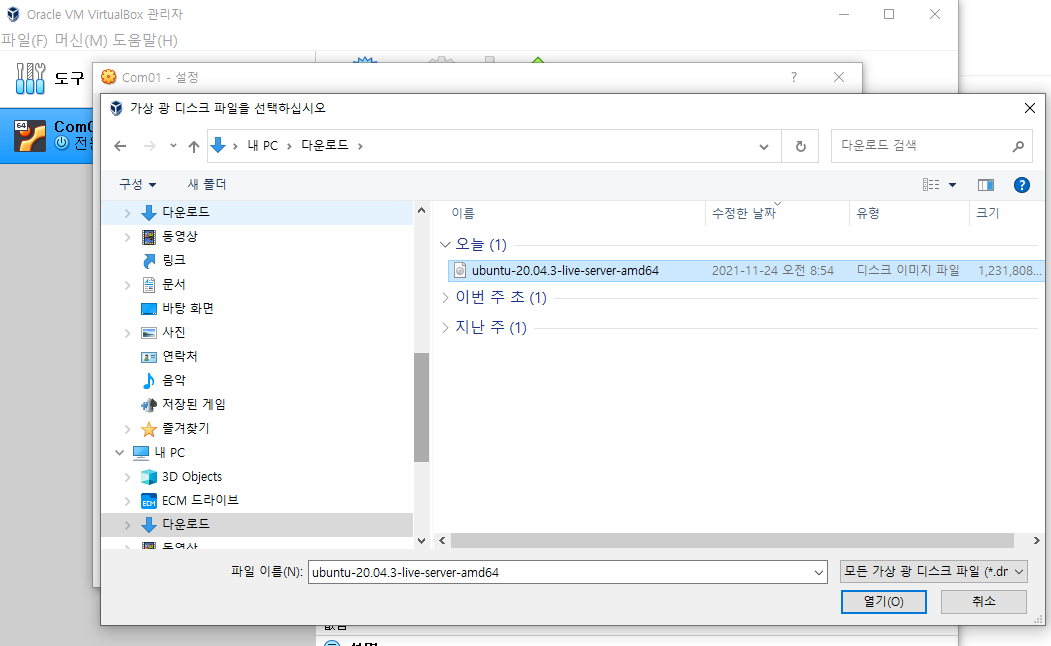The image size is (1051, 646).
Task: Expand address bar history dropdown
Action: (x=763, y=147)
